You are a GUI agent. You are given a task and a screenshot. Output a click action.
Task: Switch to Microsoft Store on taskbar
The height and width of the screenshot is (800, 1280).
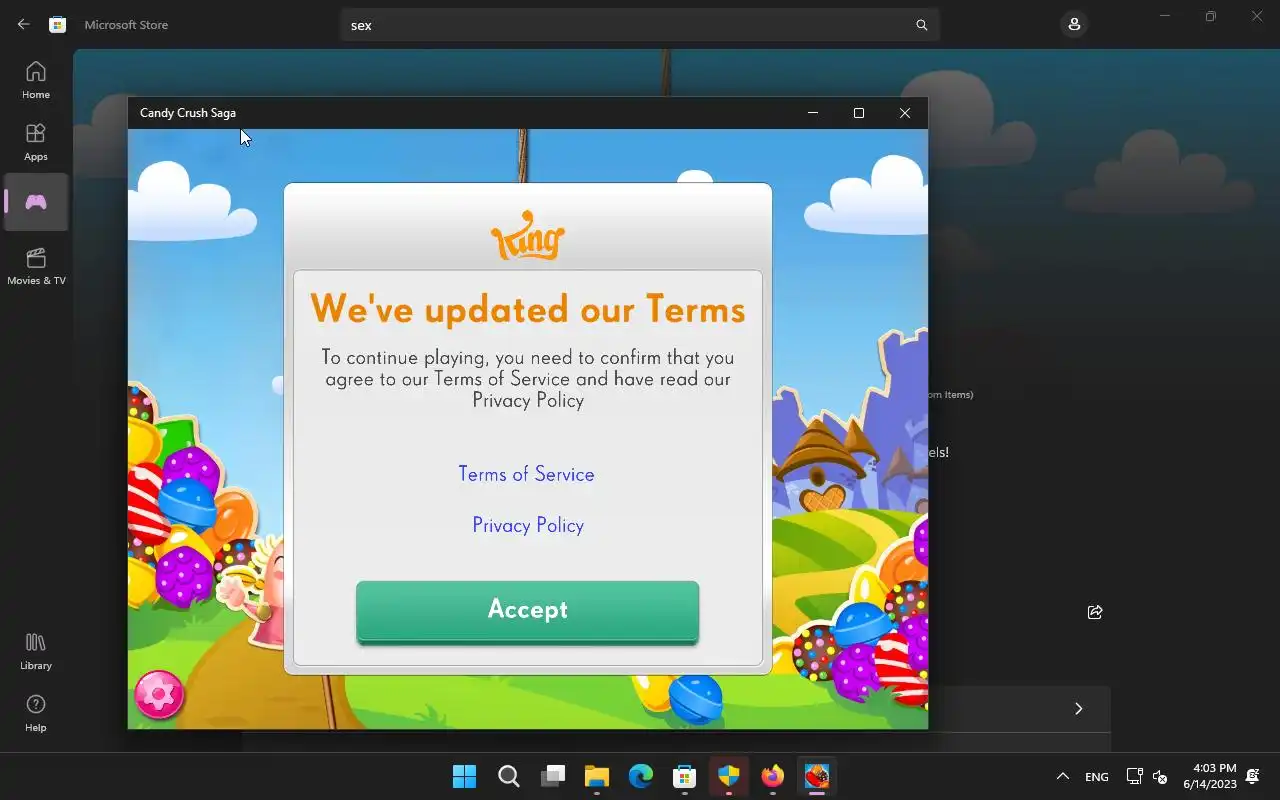point(685,776)
